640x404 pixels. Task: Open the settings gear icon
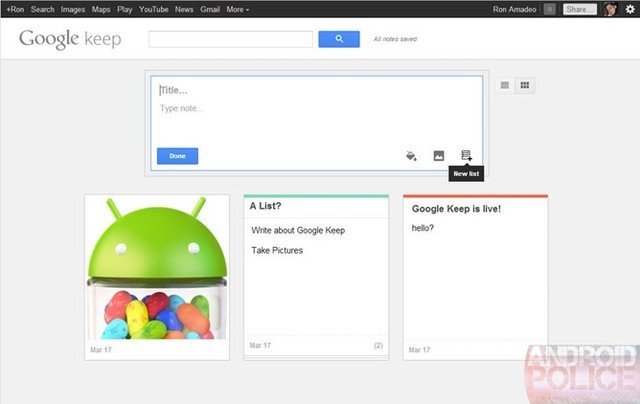[x=630, y=9]
